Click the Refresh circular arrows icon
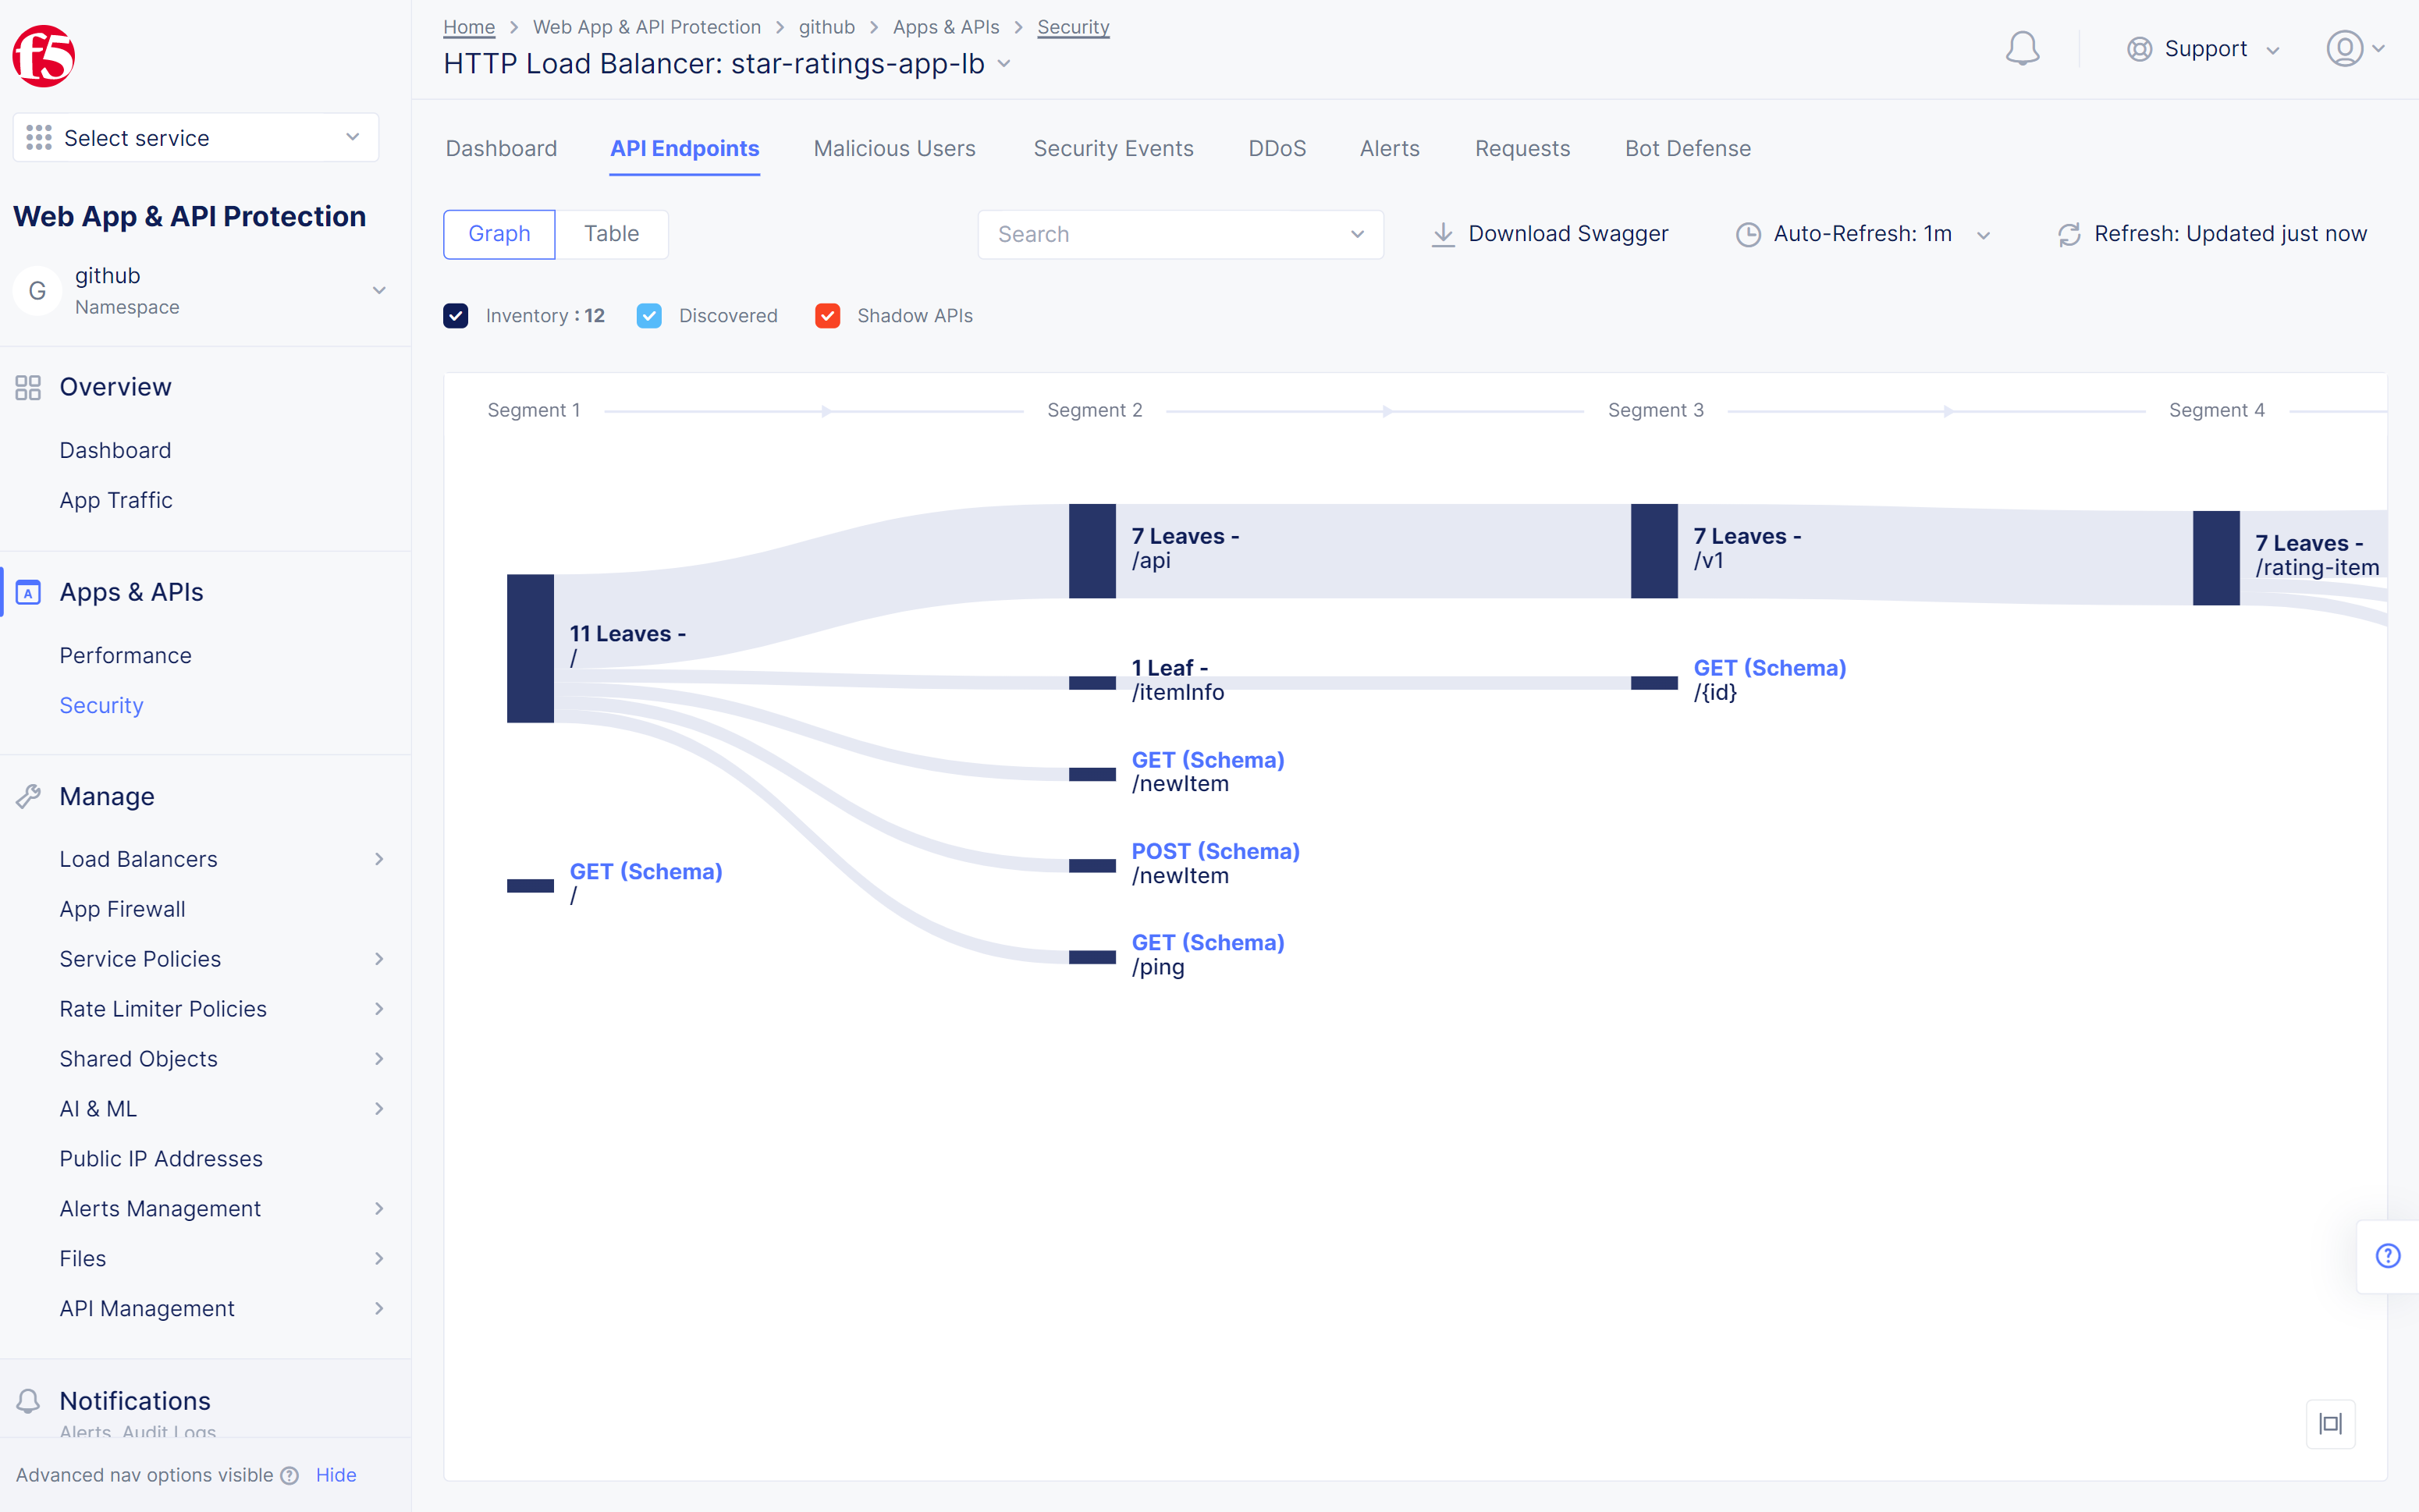Viewport: 2419px width, 1512px height. tap(2068, 234)
